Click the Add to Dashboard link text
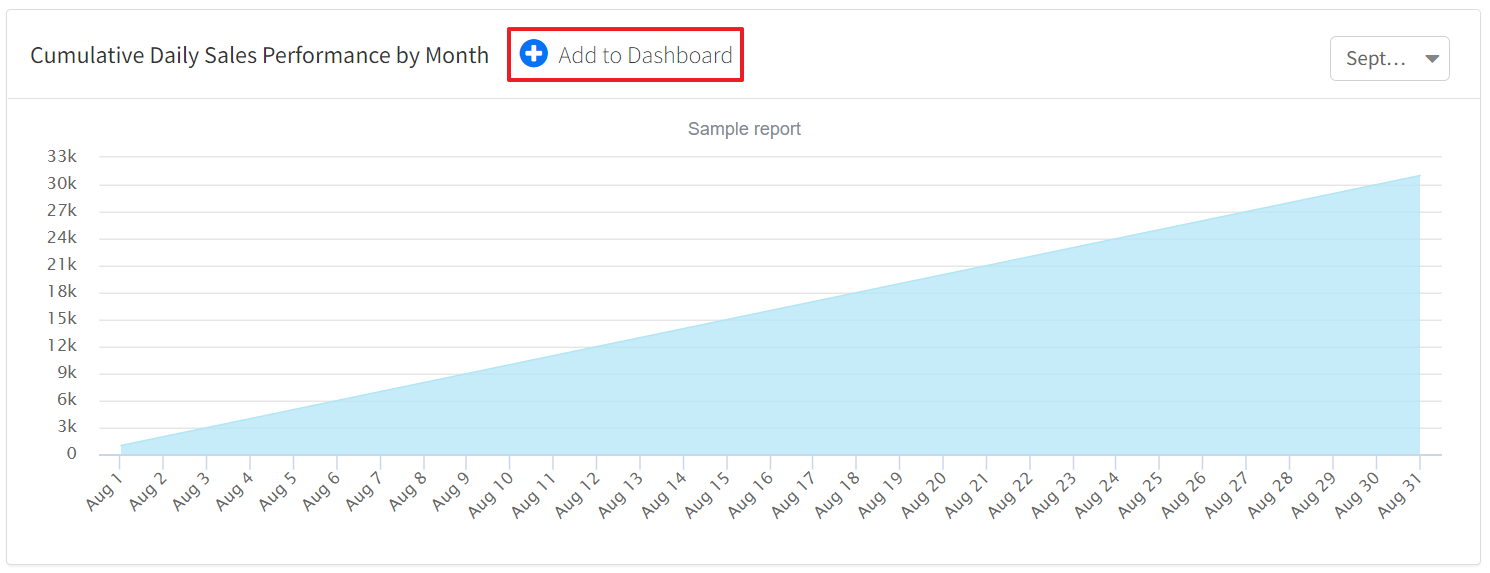This screenshot has width=1490, height=573. click(645, 55)
